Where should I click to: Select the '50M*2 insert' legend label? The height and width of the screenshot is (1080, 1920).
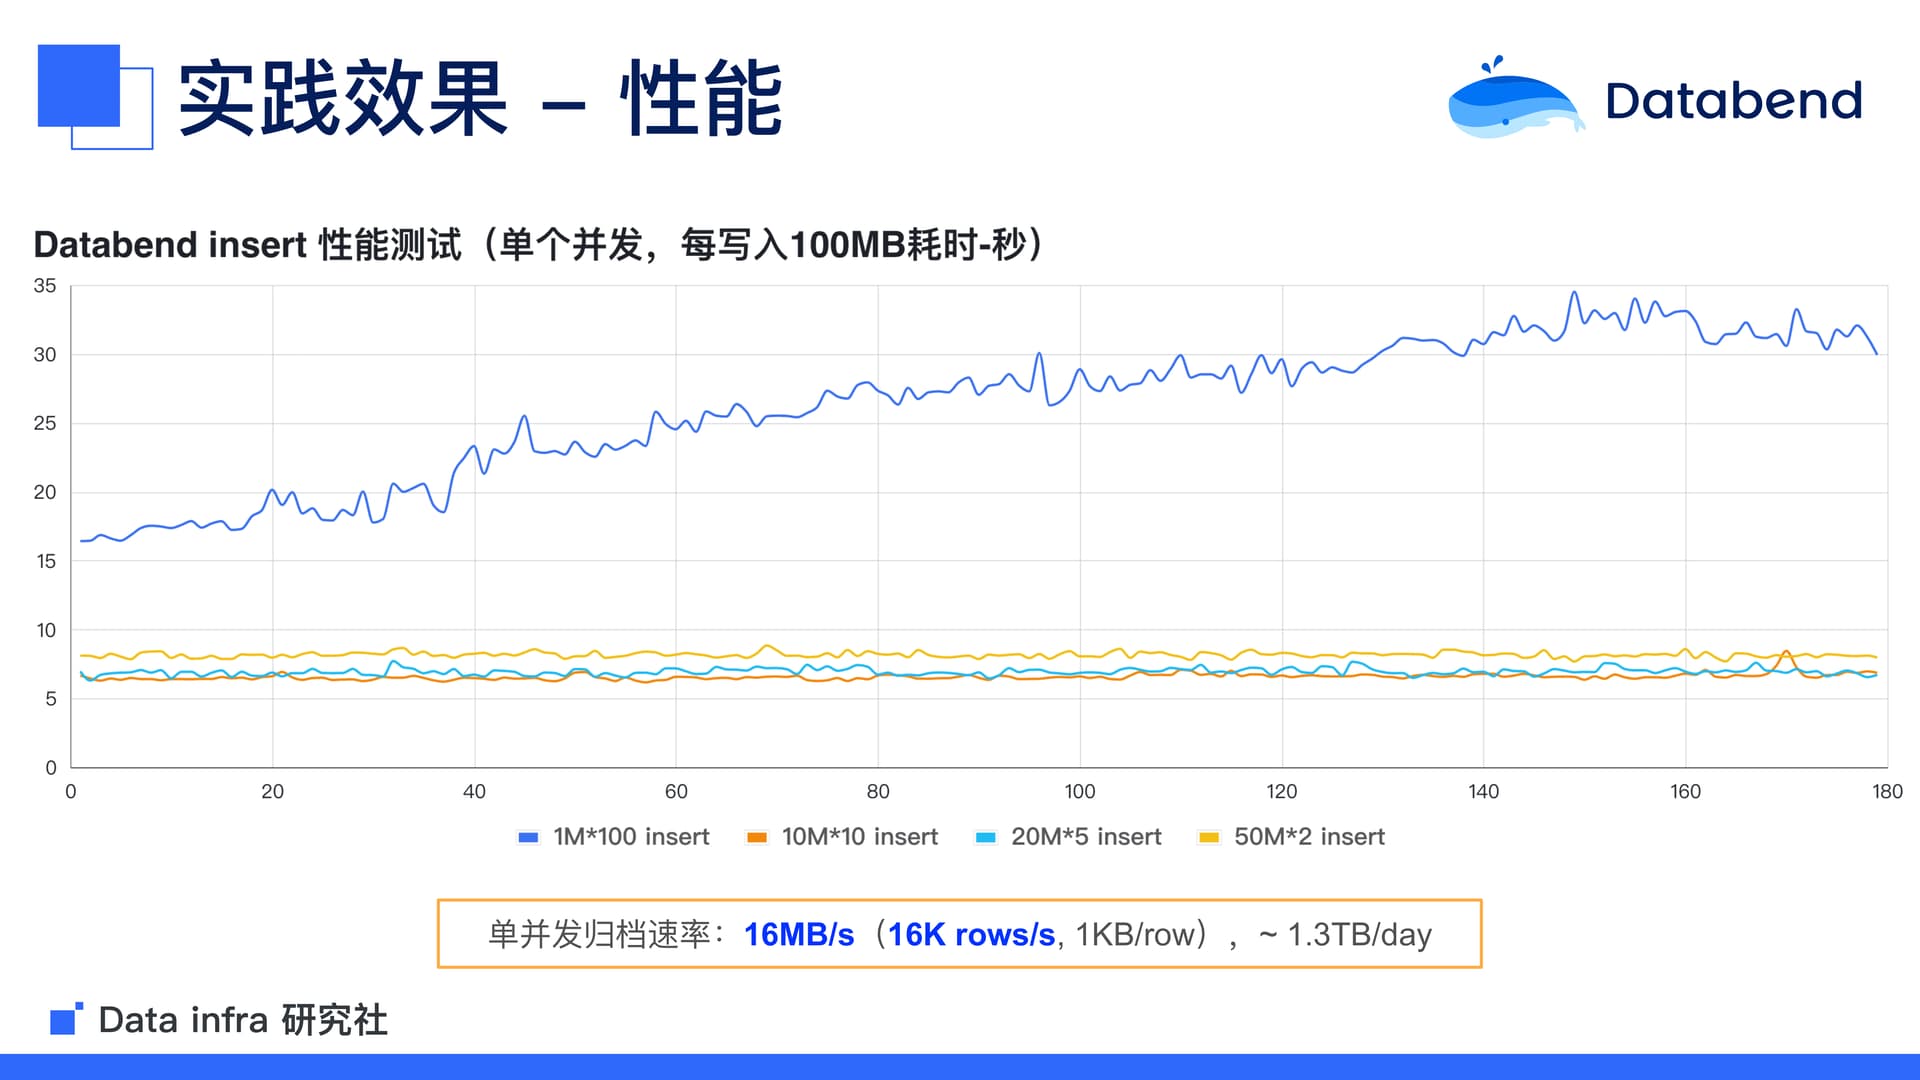pyautogui.click(x=1310, y=837)
